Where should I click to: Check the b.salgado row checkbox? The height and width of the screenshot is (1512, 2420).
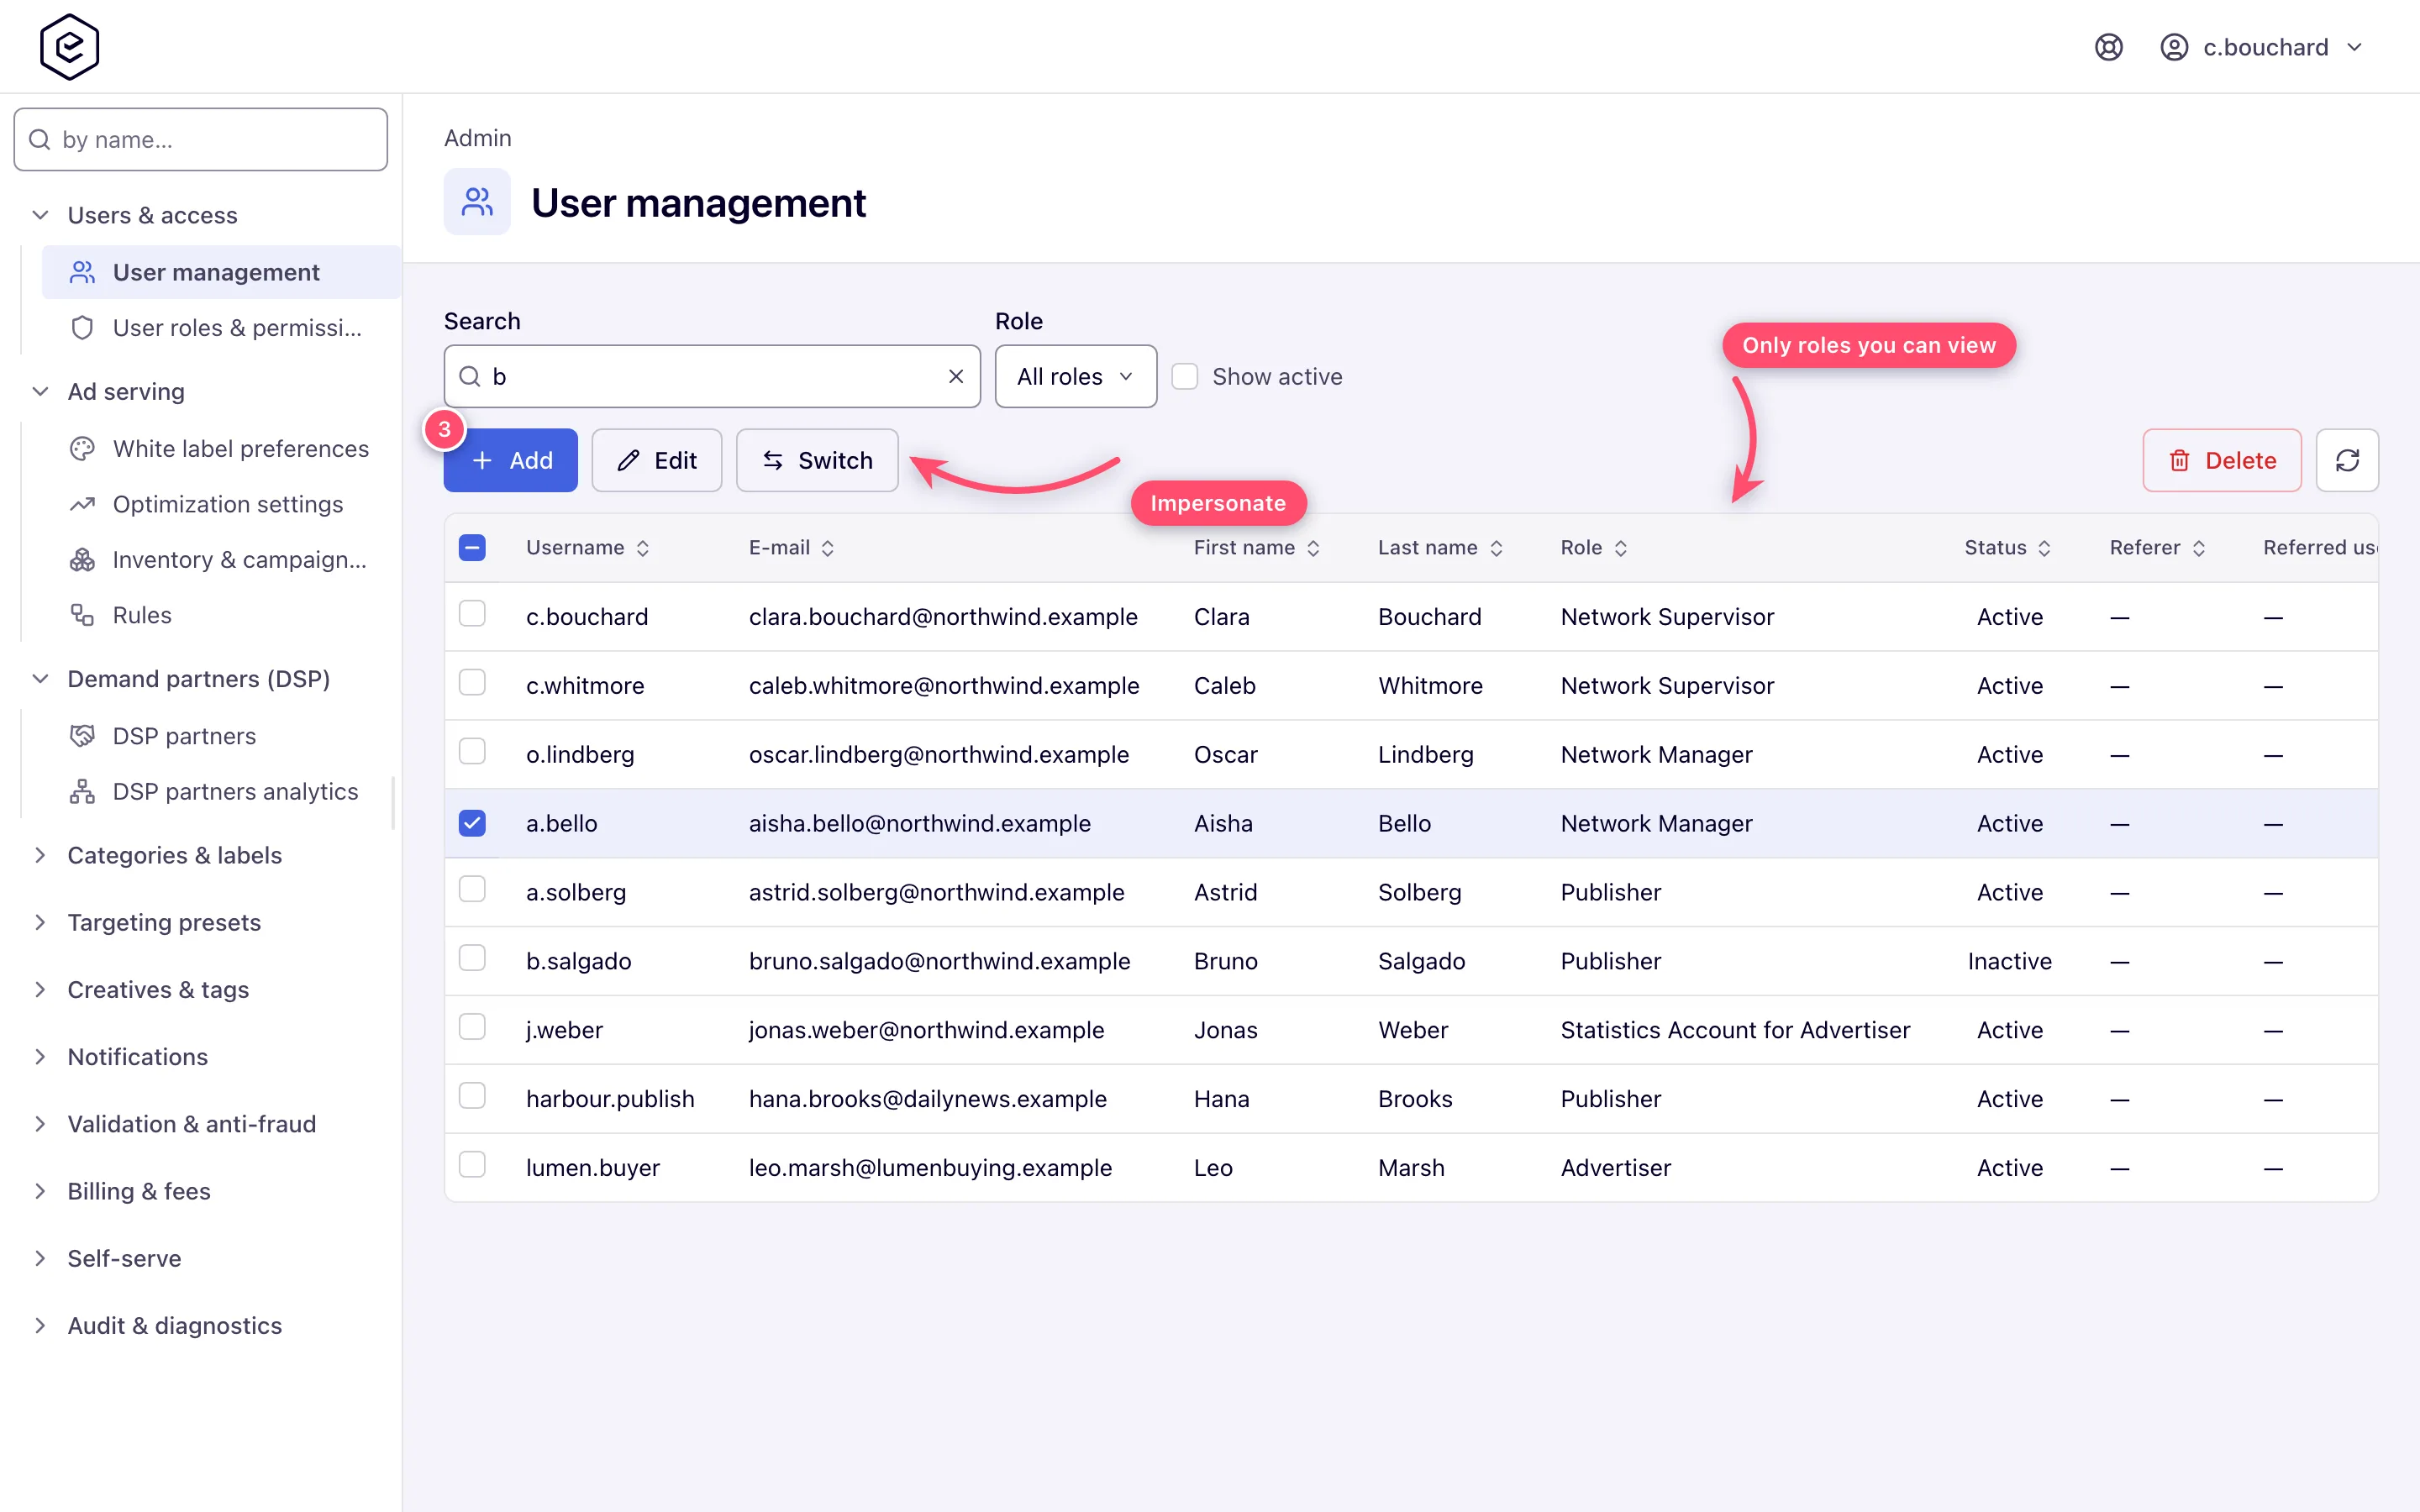(472, 958)
